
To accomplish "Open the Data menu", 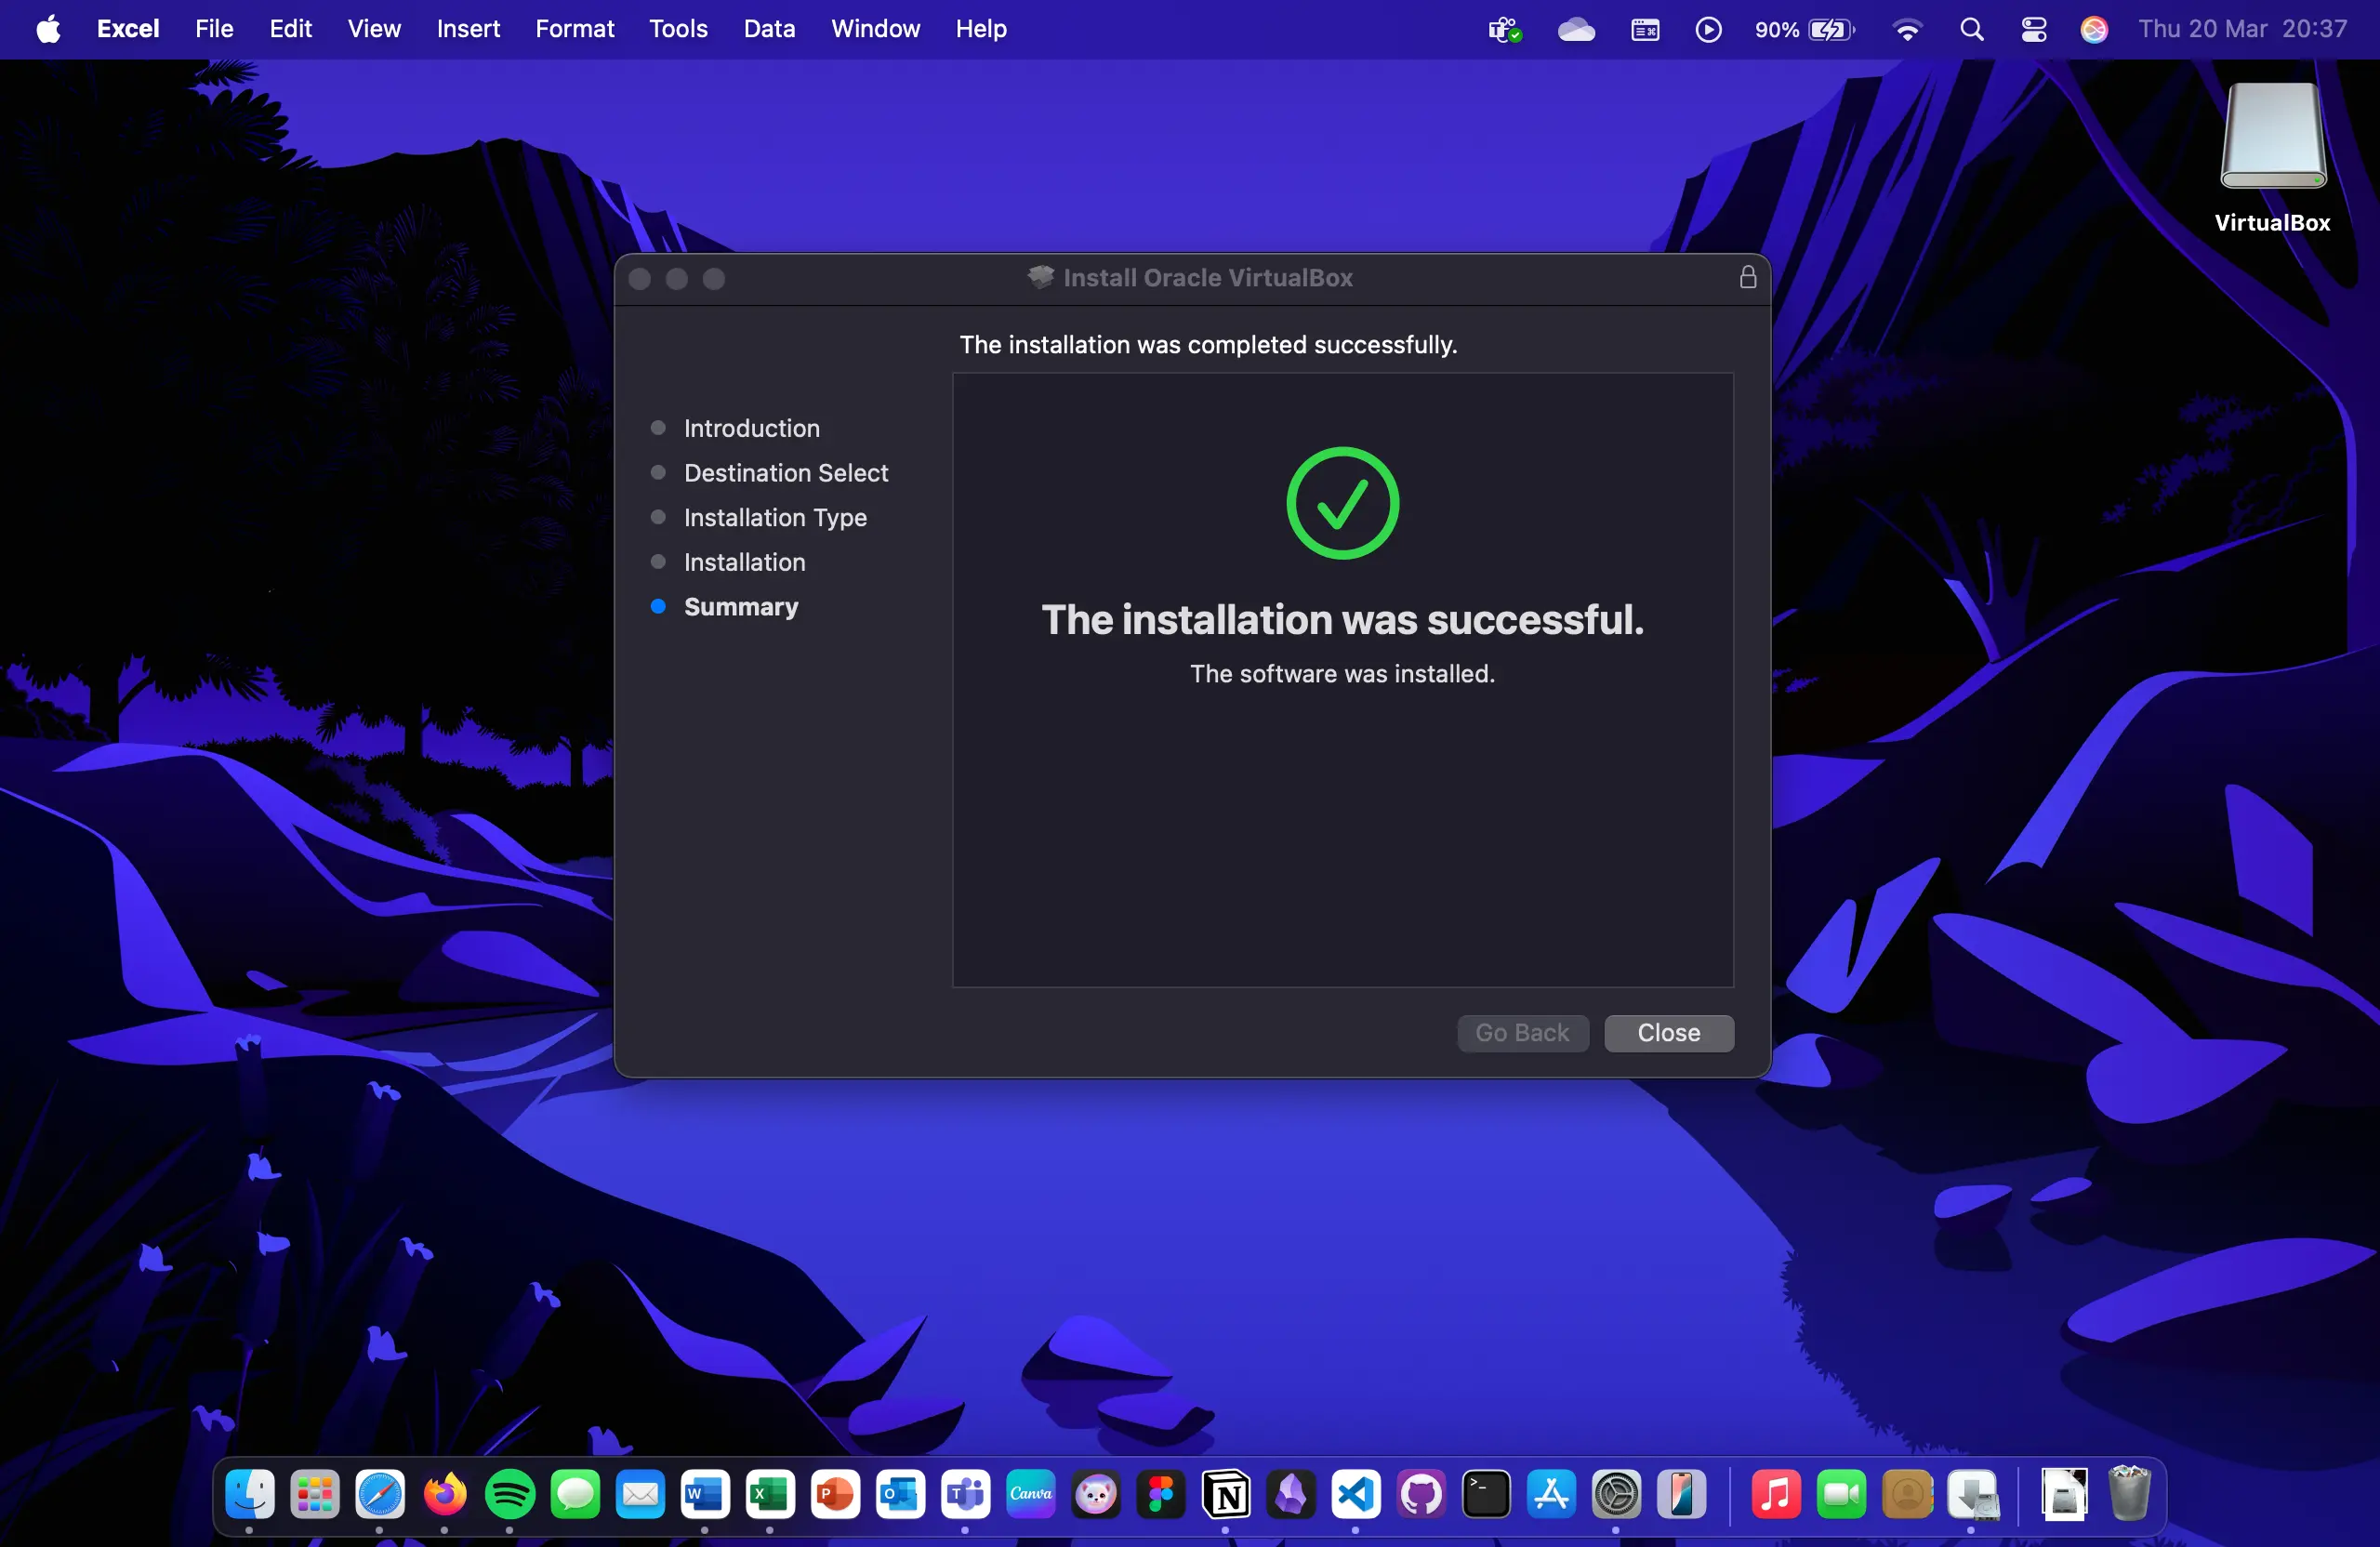I will pyautogui.click(x=769, y=29).
